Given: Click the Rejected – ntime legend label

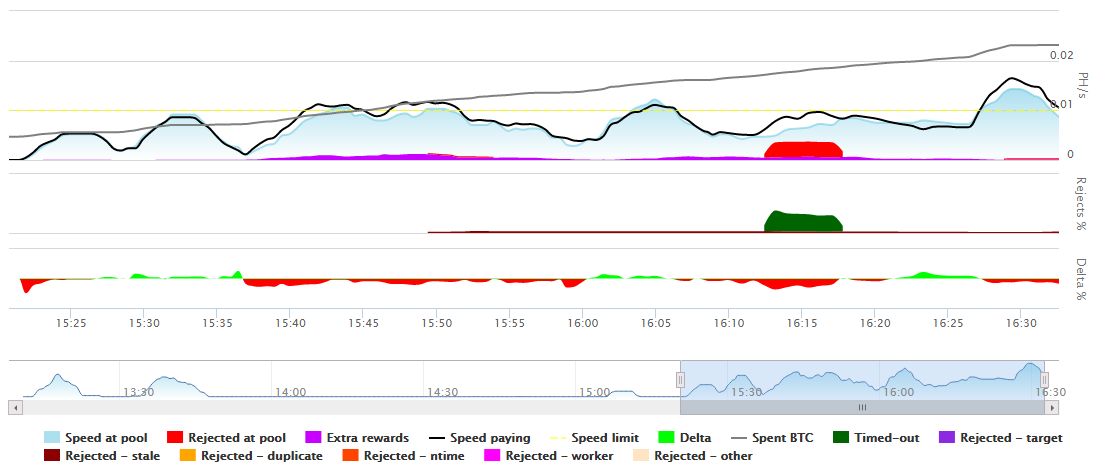Looking at the screenshot, I should (415, 456).
